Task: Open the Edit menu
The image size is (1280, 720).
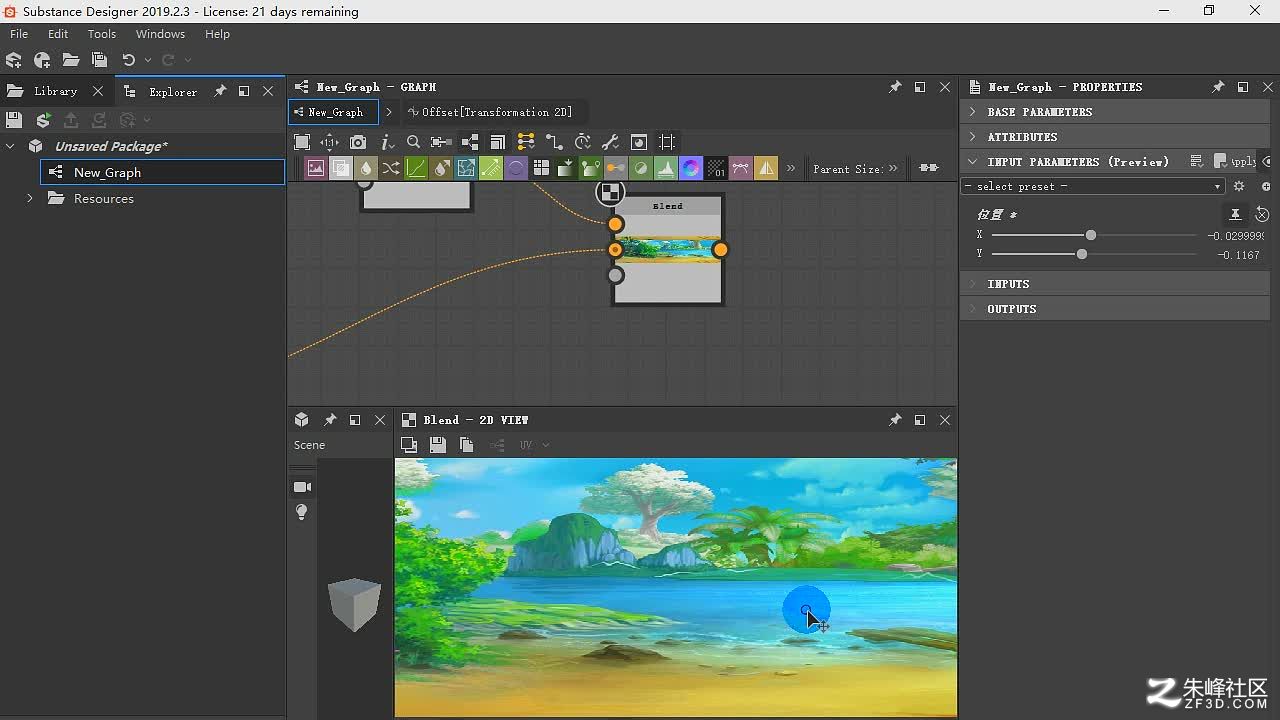Action: pos(58,34)
